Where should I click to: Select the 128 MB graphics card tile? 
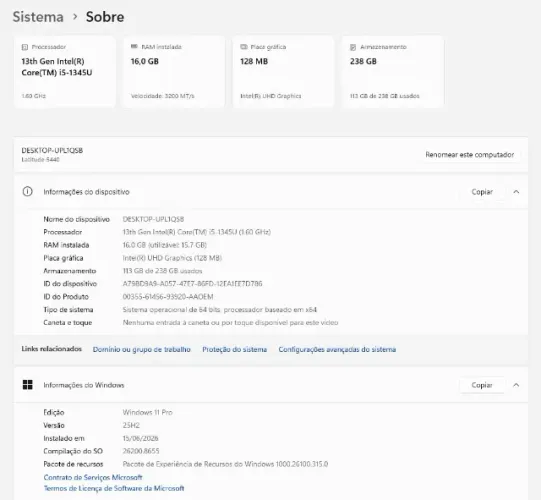284,72
